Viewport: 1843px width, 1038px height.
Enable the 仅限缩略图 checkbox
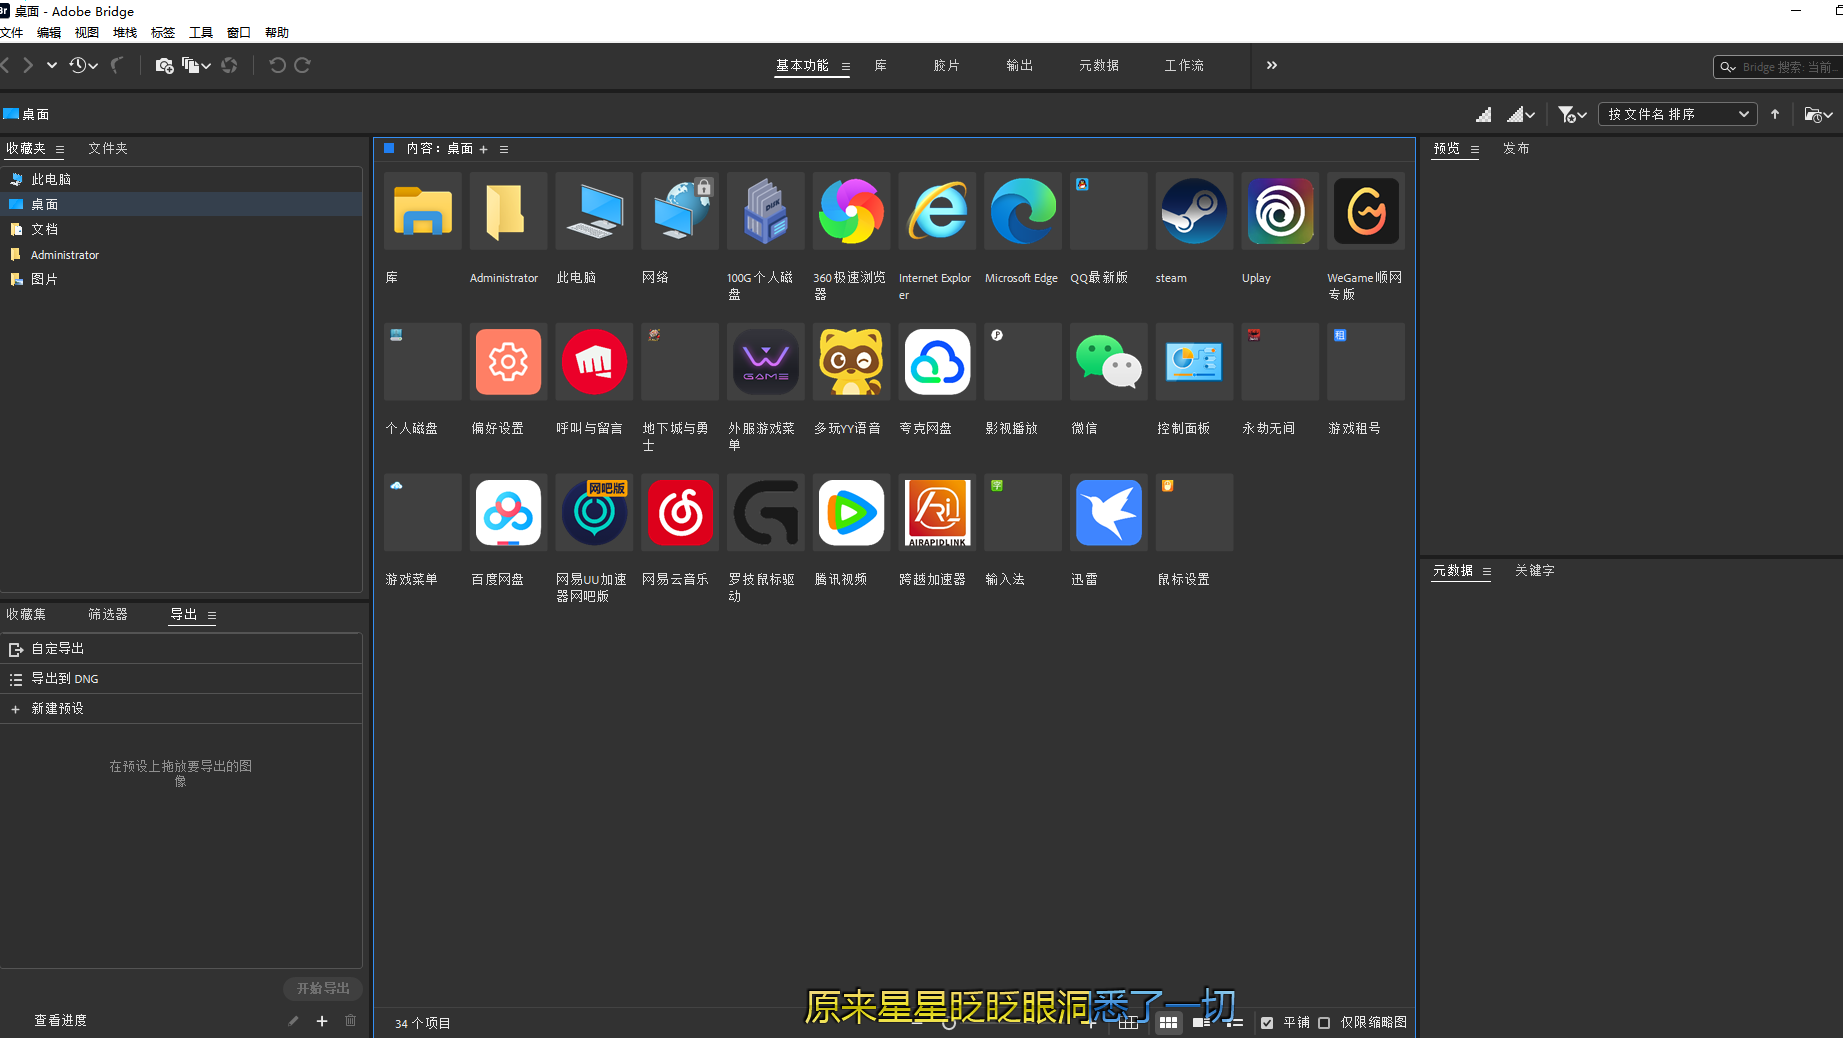coord(1324,1023)
